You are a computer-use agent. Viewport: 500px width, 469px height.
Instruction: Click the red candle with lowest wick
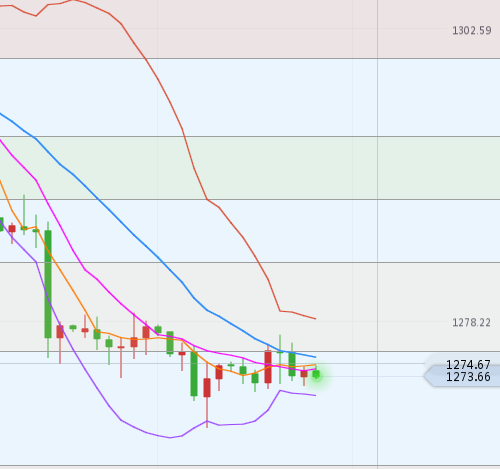coord(207,388)
